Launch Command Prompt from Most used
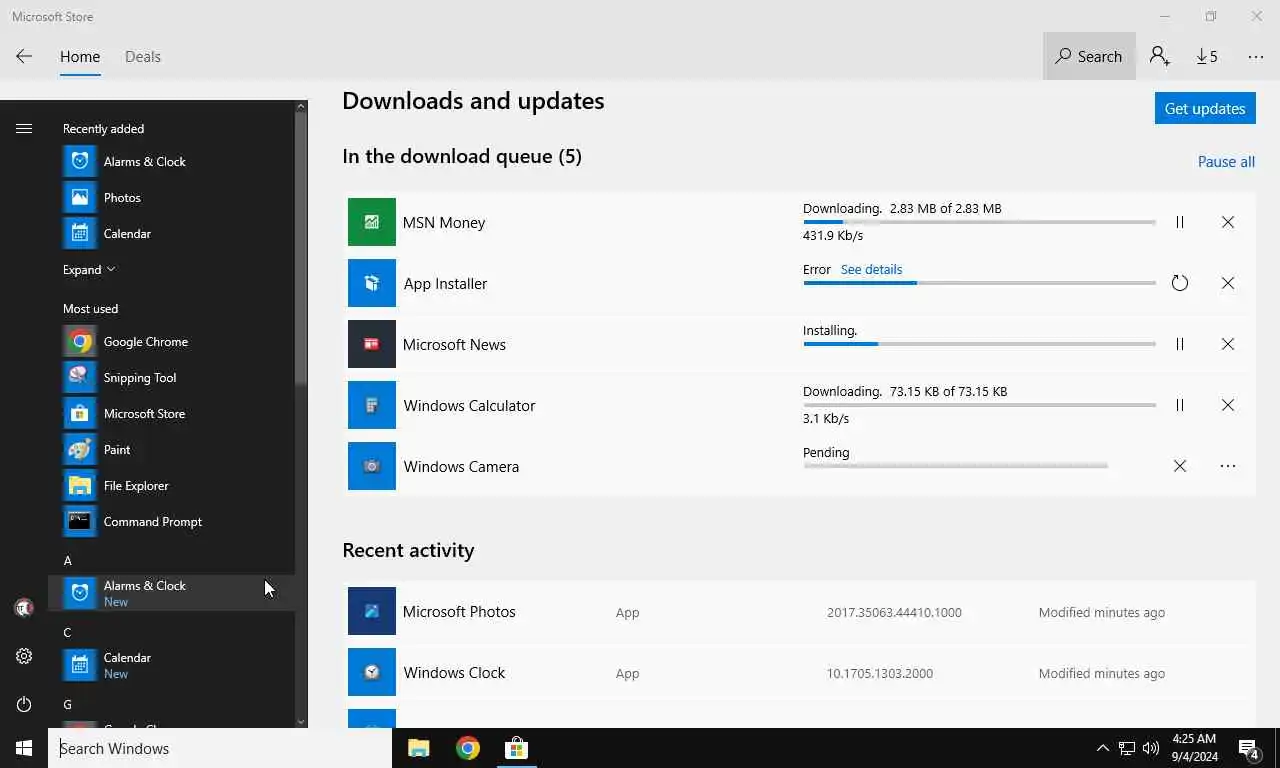Image resolution: width=1280 pixels, height=768 pixels. click(x=171, y=521)
